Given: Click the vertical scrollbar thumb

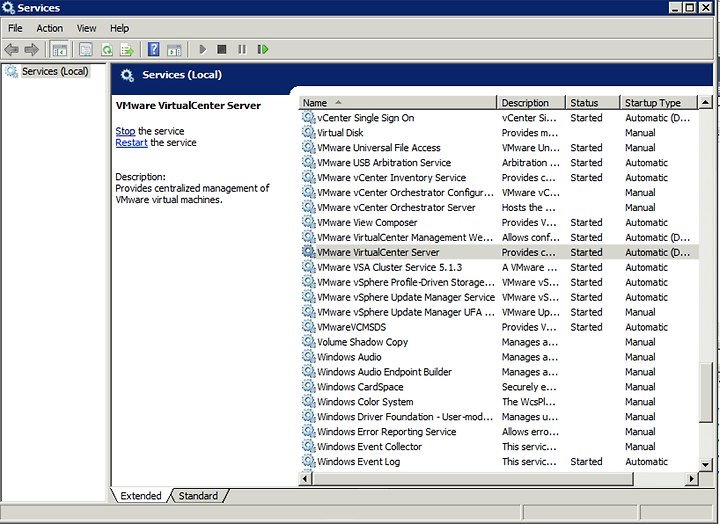Looking at the screenshot, I should coord(705,392).
